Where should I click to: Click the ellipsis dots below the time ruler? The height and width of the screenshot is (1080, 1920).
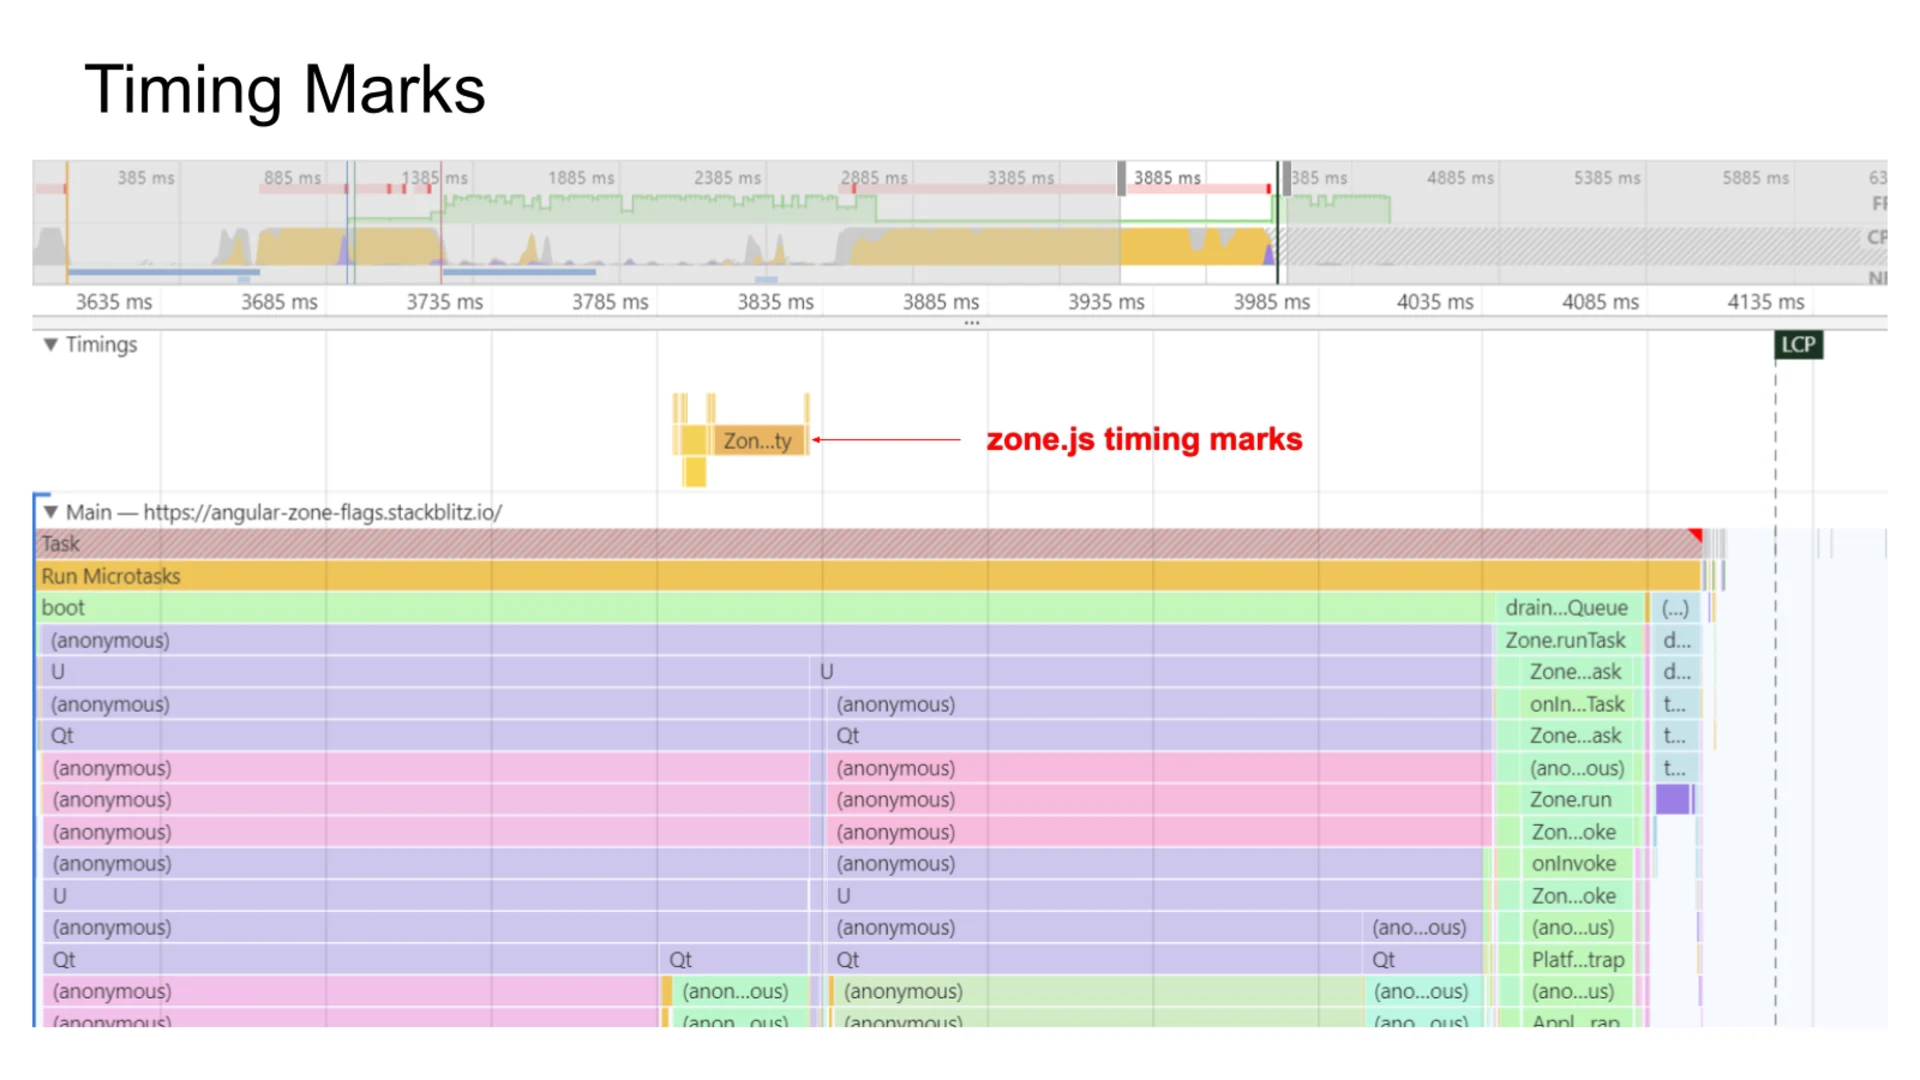973,322
